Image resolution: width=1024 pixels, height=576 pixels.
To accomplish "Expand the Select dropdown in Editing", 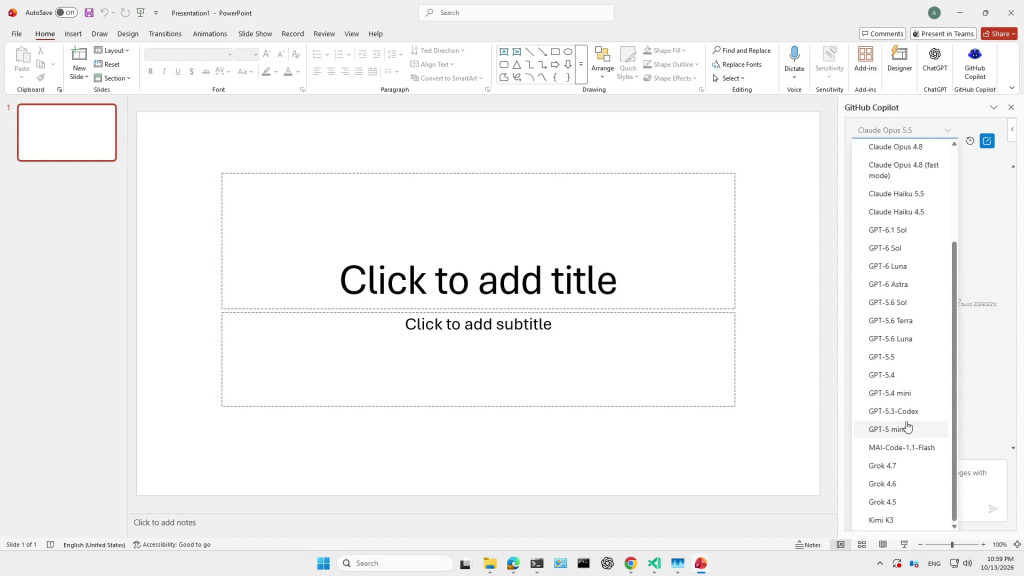I will [728, 78].
